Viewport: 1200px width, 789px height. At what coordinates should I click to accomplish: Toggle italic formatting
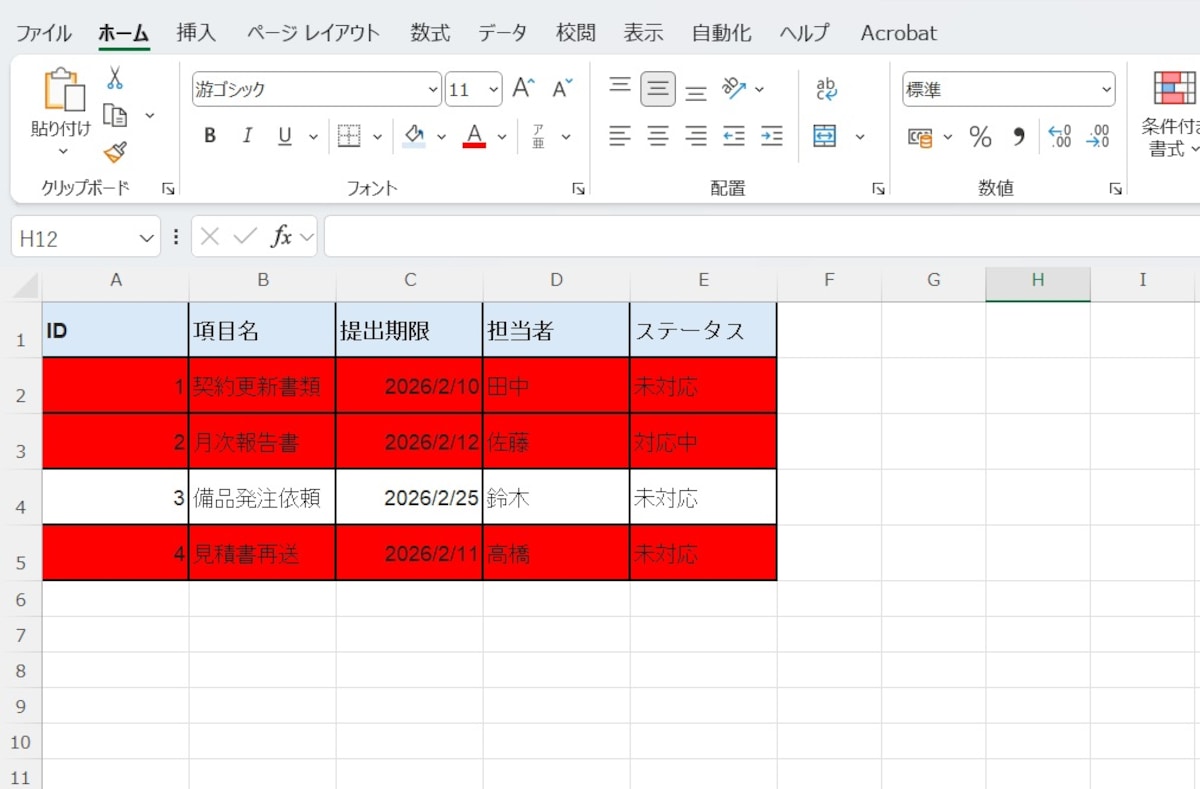tap(247, 136)
